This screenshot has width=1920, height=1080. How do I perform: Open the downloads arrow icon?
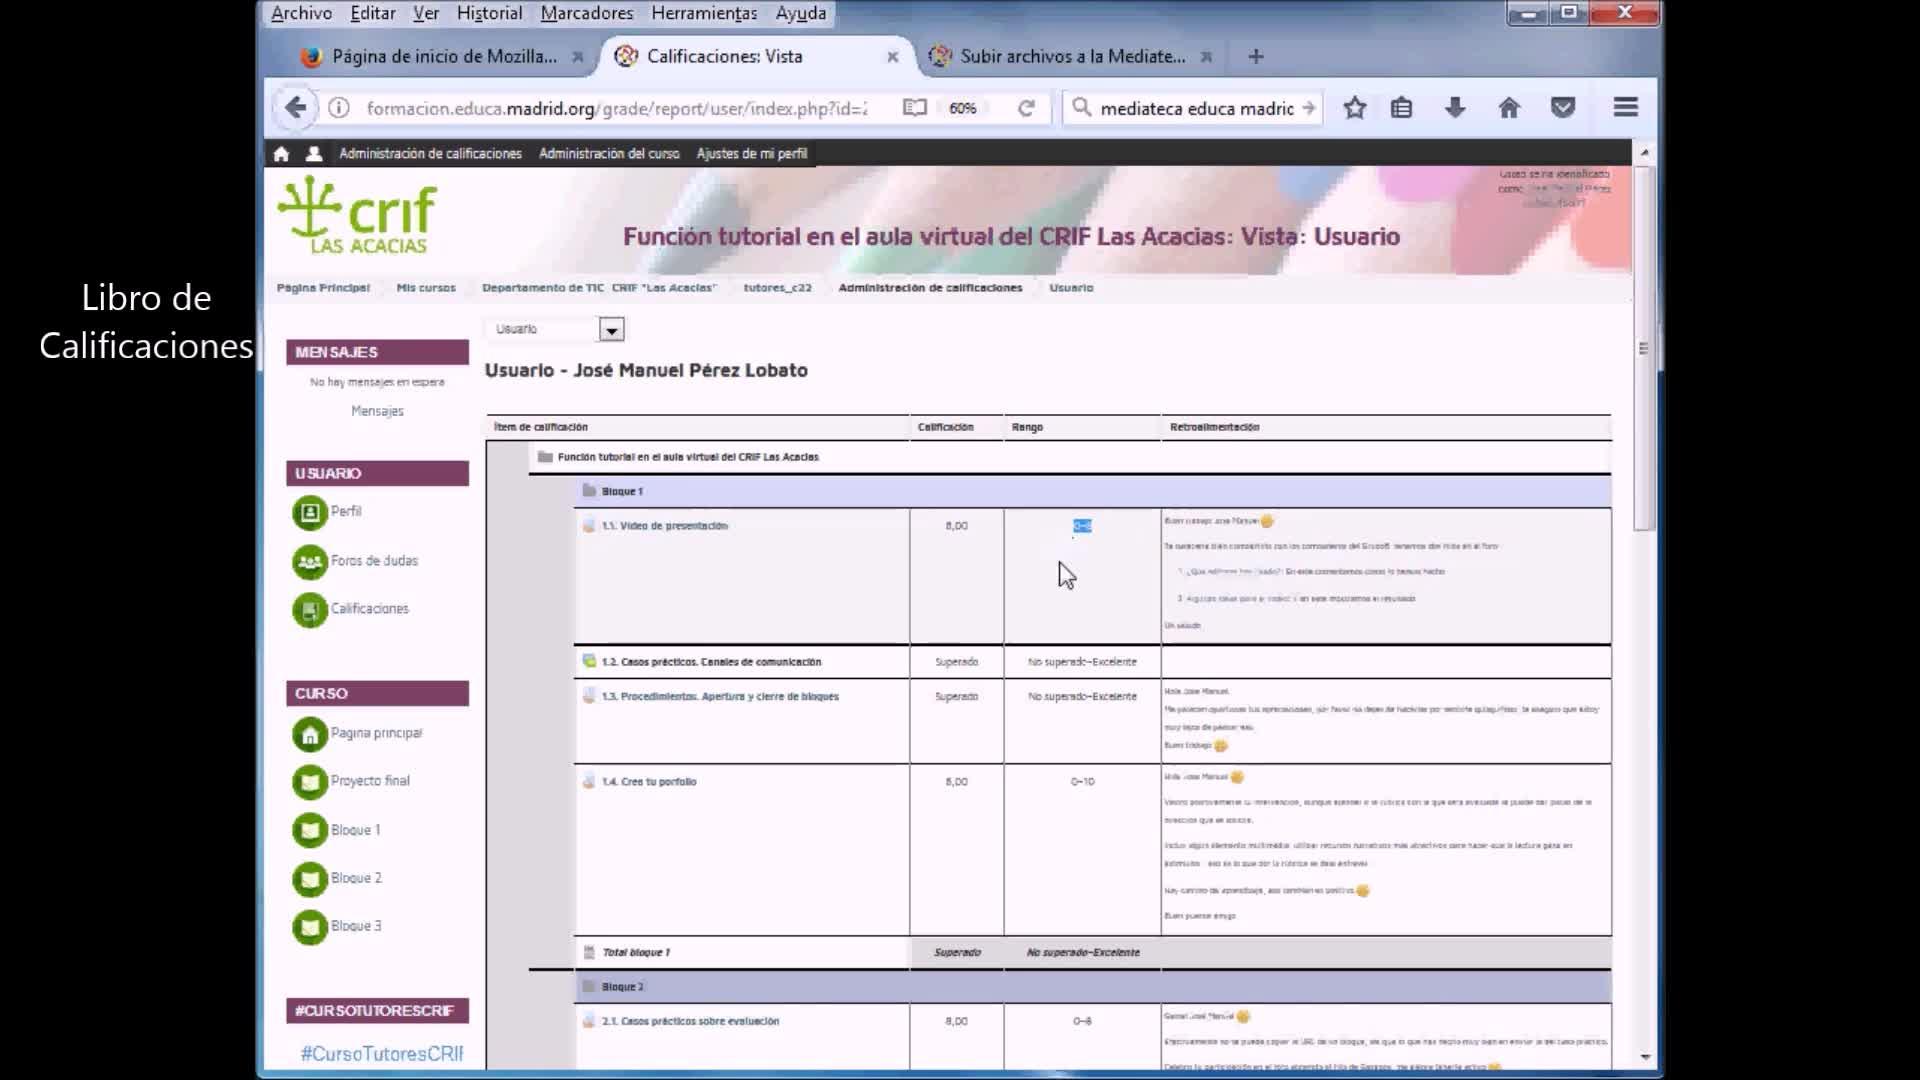1455,108
